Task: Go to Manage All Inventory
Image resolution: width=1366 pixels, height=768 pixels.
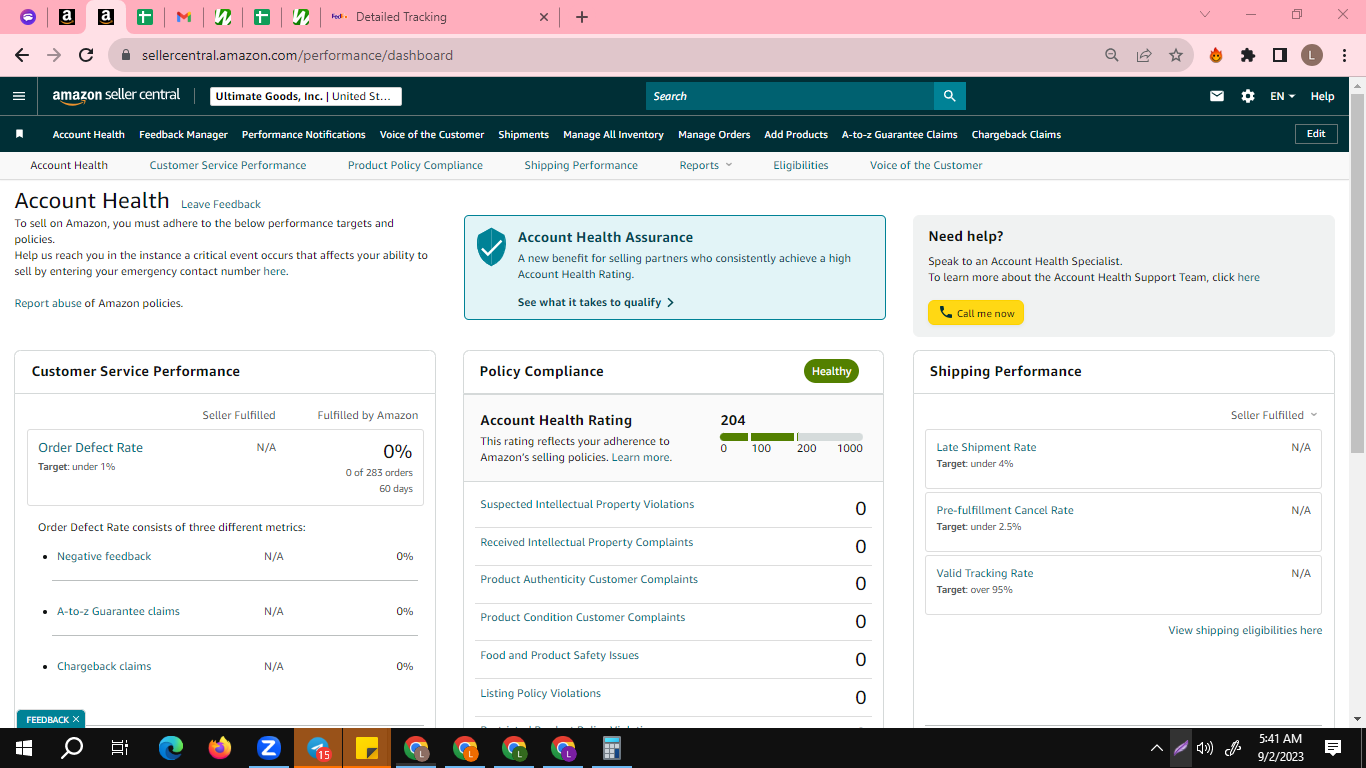Action: tap(613, 134)
